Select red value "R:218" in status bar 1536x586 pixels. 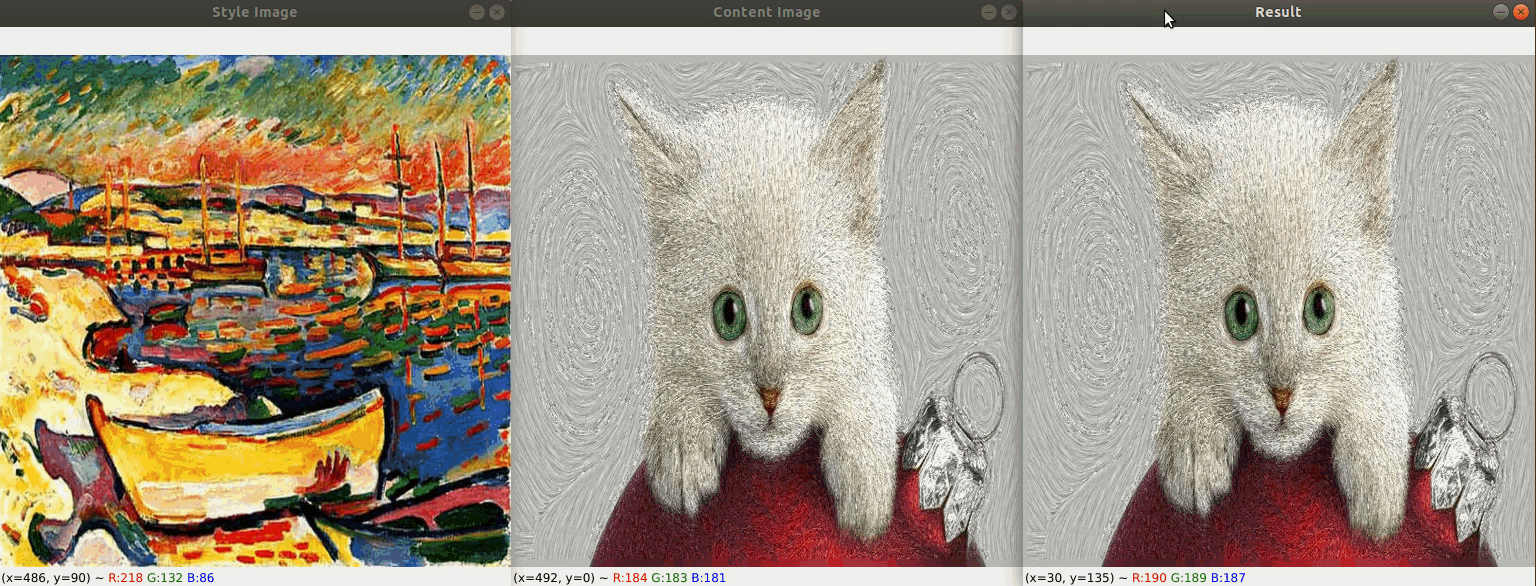click(x=127, y=578)
